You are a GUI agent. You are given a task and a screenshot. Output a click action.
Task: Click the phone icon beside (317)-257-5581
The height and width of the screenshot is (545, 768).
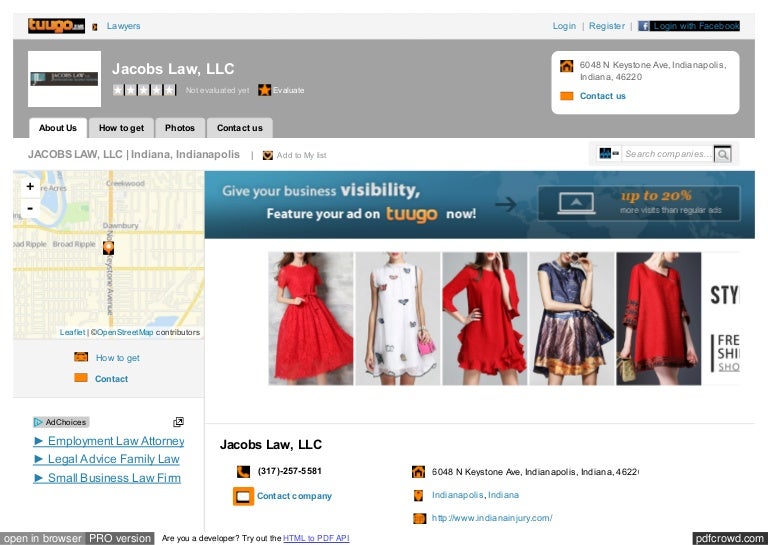pyautogui.click(x=243, y=471)
